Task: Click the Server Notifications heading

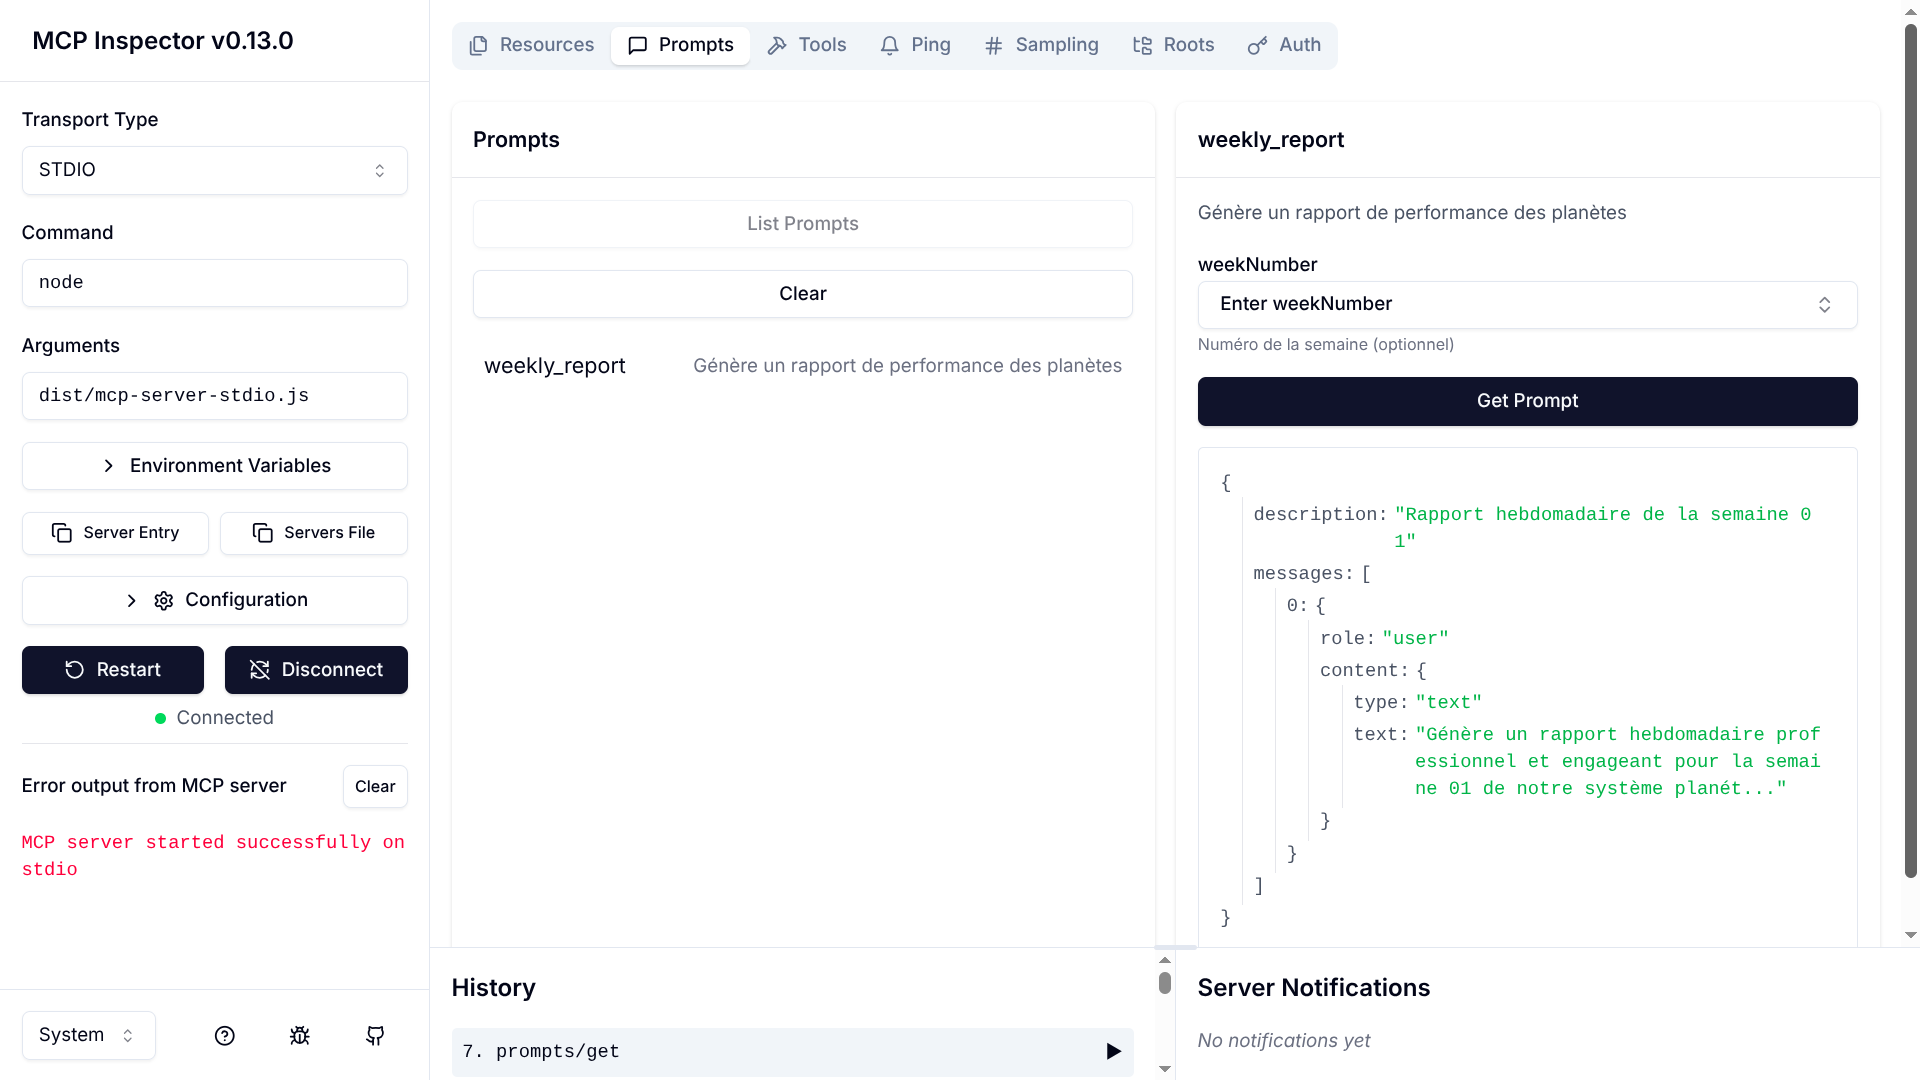Action: [x=1314, y=988]
